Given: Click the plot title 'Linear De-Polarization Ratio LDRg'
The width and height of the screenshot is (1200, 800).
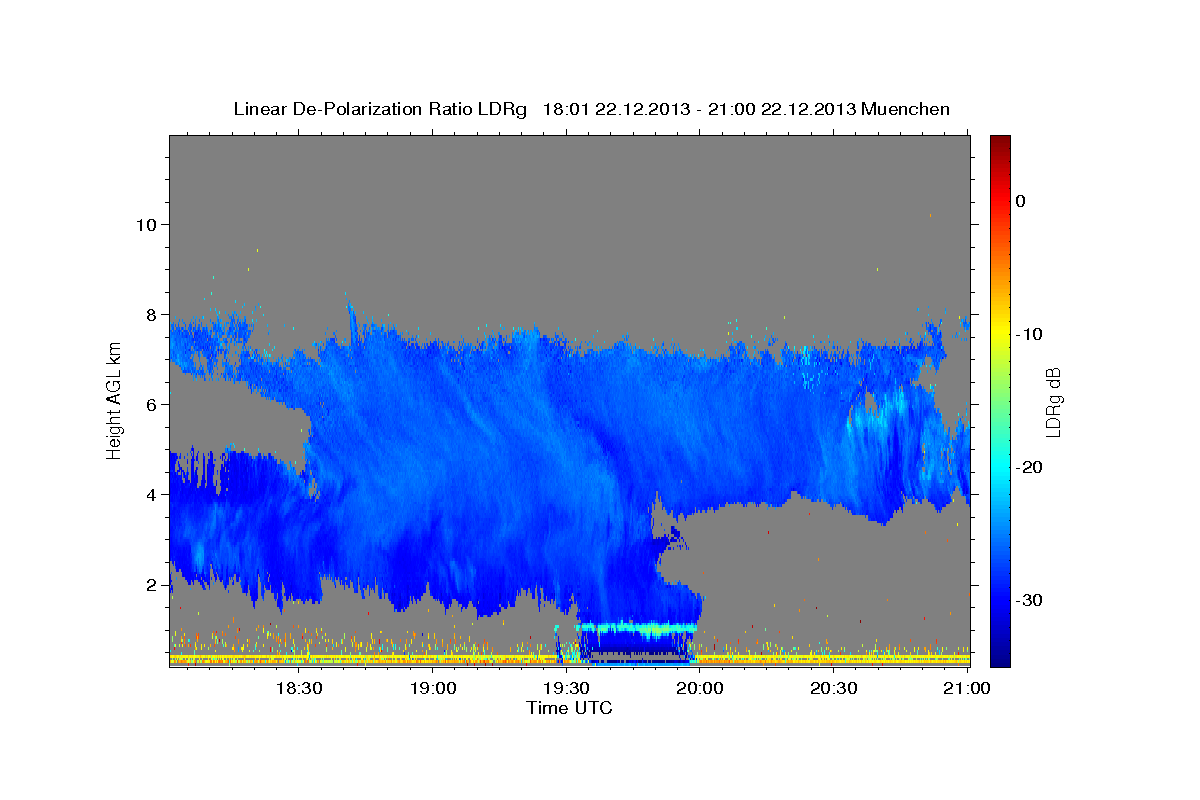Looking at the screenshot, I should (379, 109).
